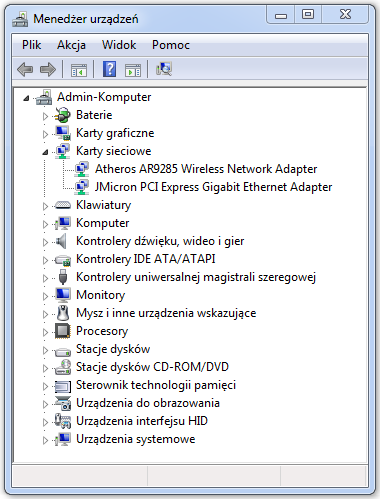The width and height of the screenshot is (380, 499).
Task: Select the Urządzenia systemowe entry
Action: click(x=136, y=439)
